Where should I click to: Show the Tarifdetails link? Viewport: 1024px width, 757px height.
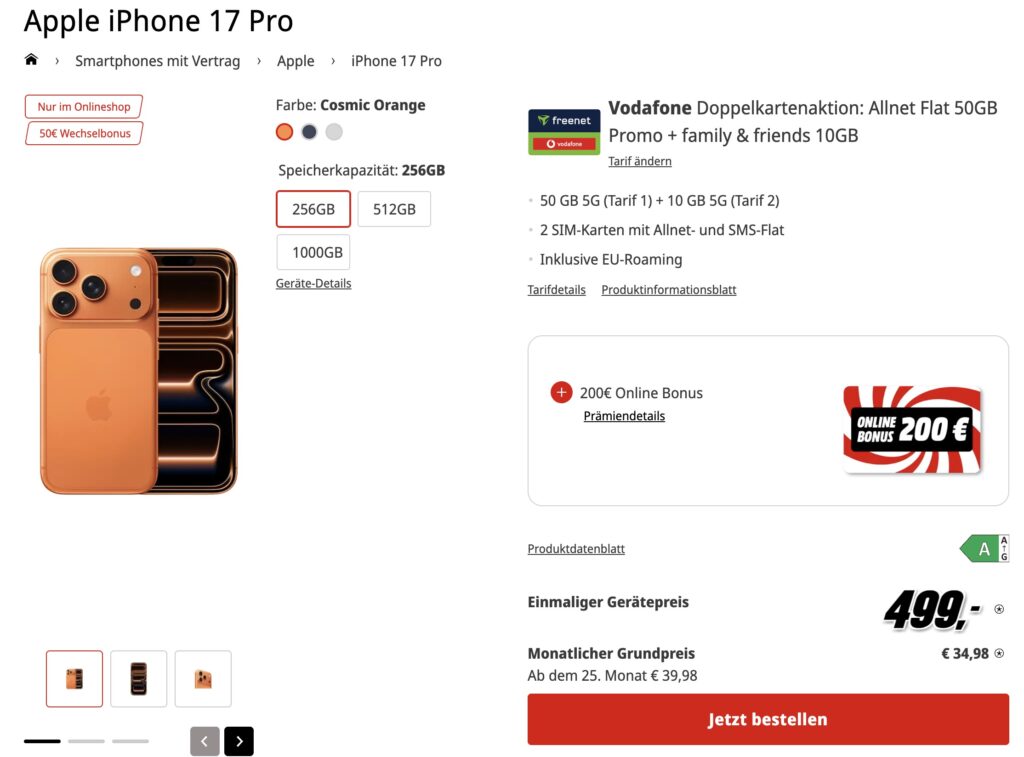(x=556, y=290)
